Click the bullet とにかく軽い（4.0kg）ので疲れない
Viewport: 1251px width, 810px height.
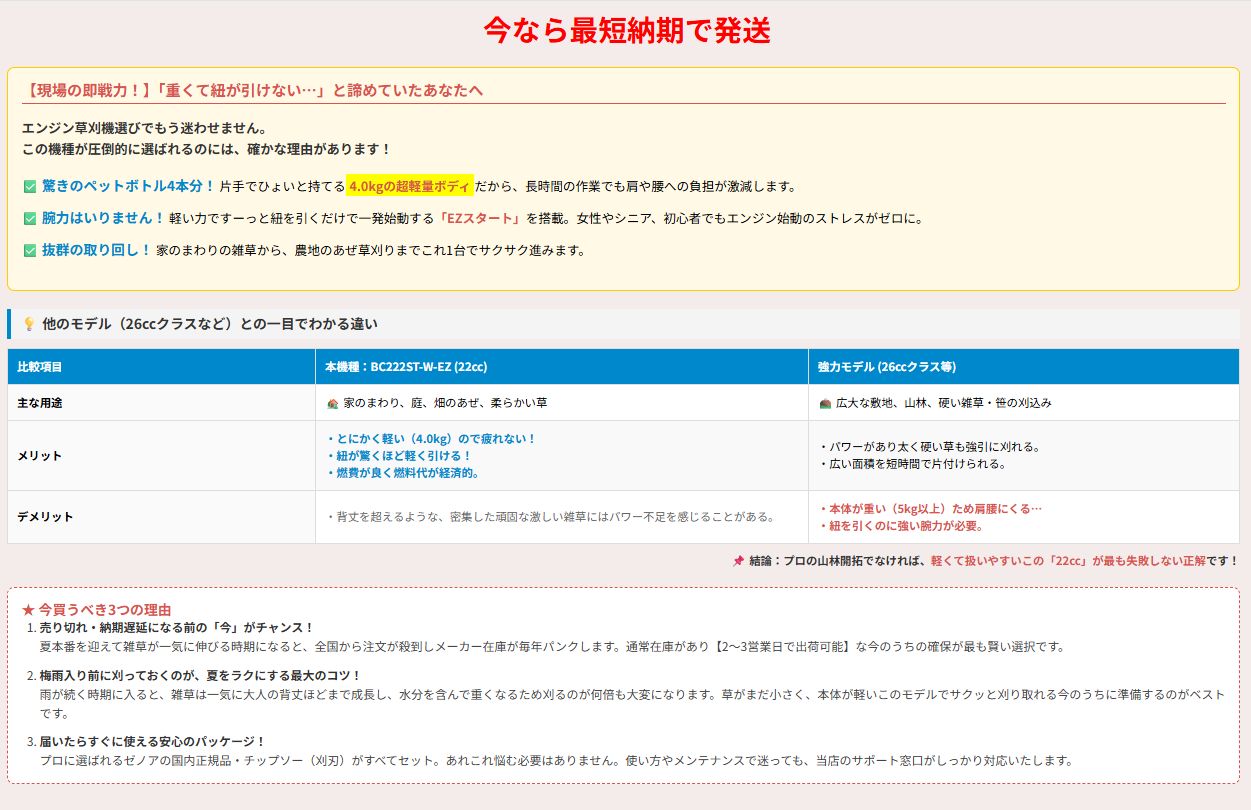click(431, 439)
